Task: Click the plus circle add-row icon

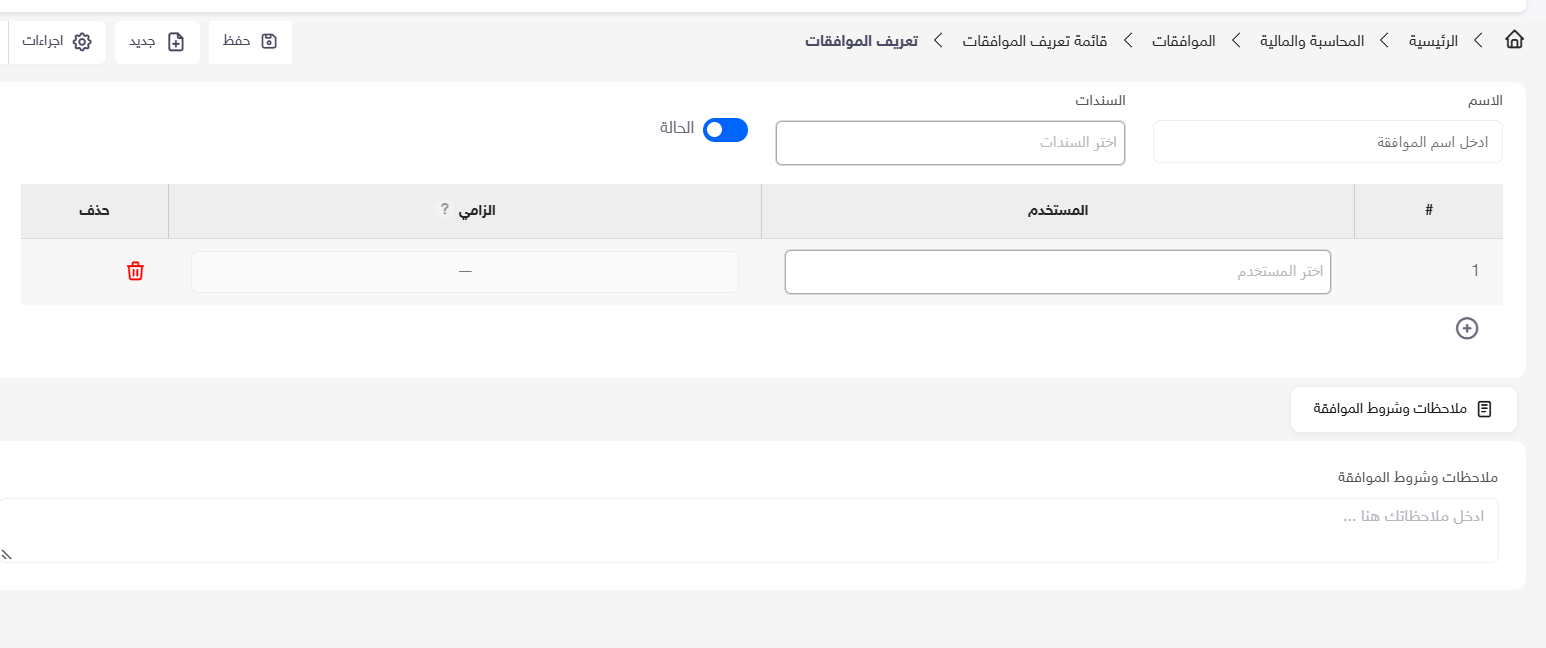Action: point(1466,328)
